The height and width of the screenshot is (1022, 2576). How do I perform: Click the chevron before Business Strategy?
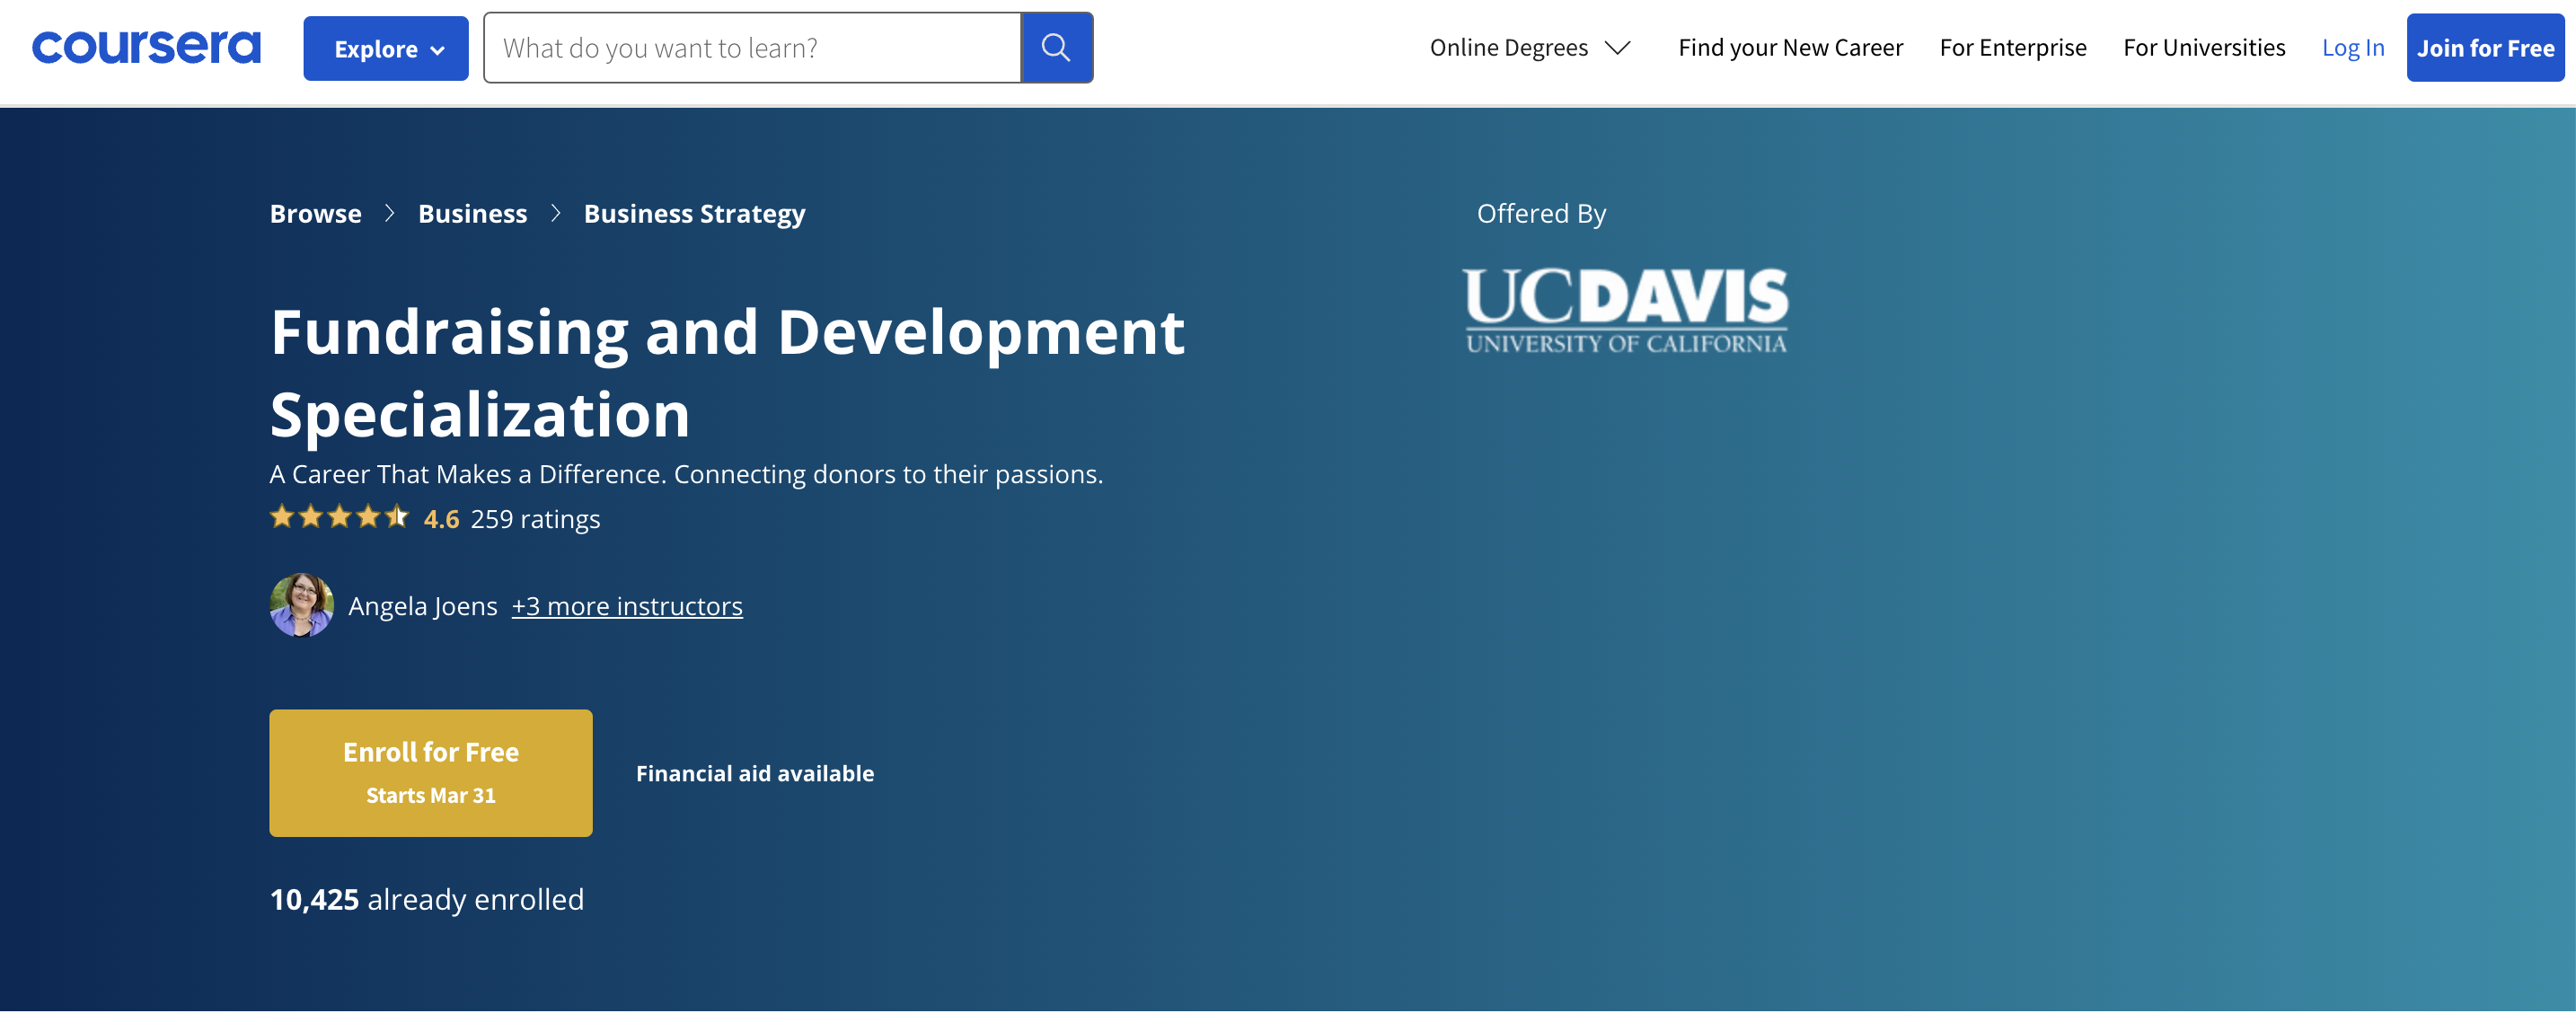tap(556, 213)
